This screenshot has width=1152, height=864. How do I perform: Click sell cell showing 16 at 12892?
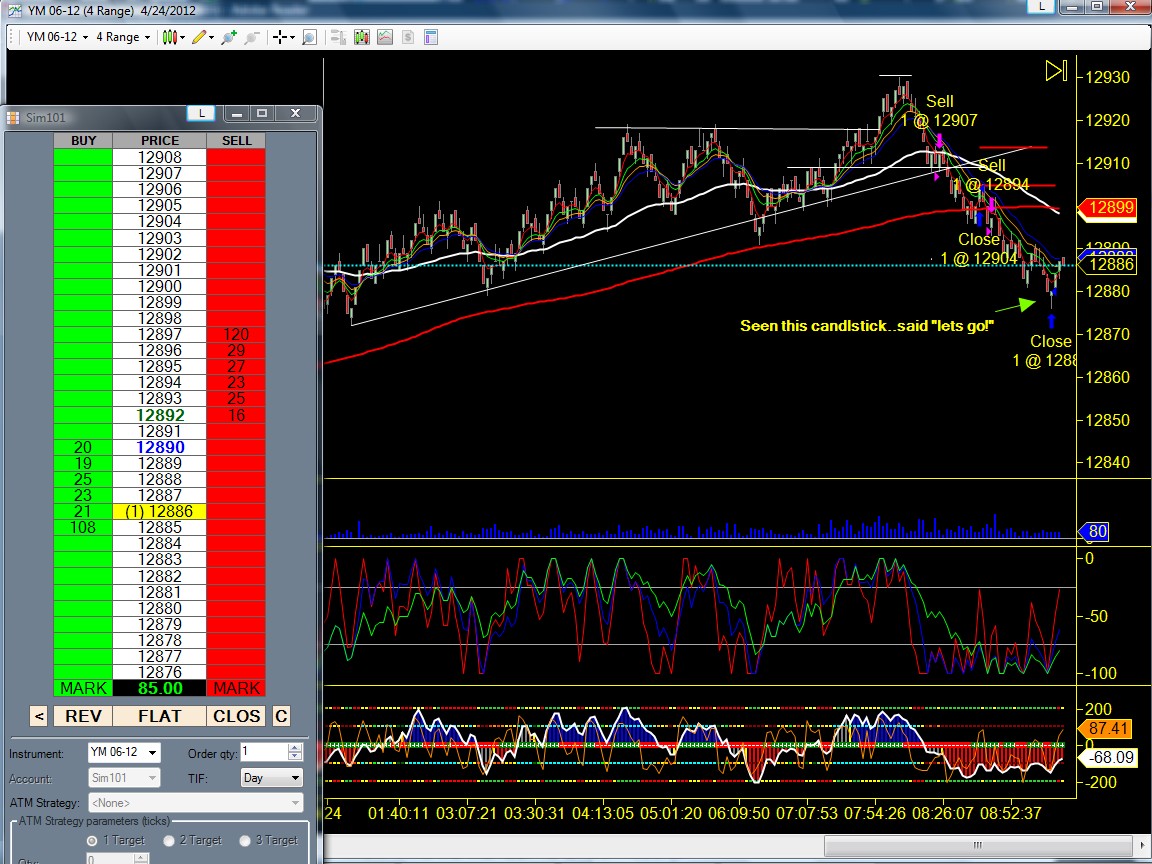coord(237,415)
